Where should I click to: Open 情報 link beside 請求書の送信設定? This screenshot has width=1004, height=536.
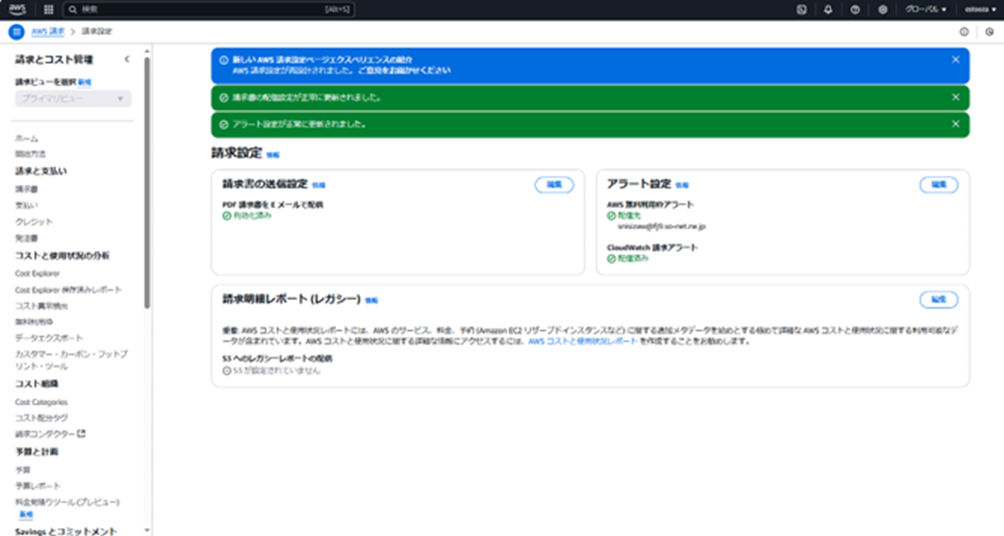(318, 185)
